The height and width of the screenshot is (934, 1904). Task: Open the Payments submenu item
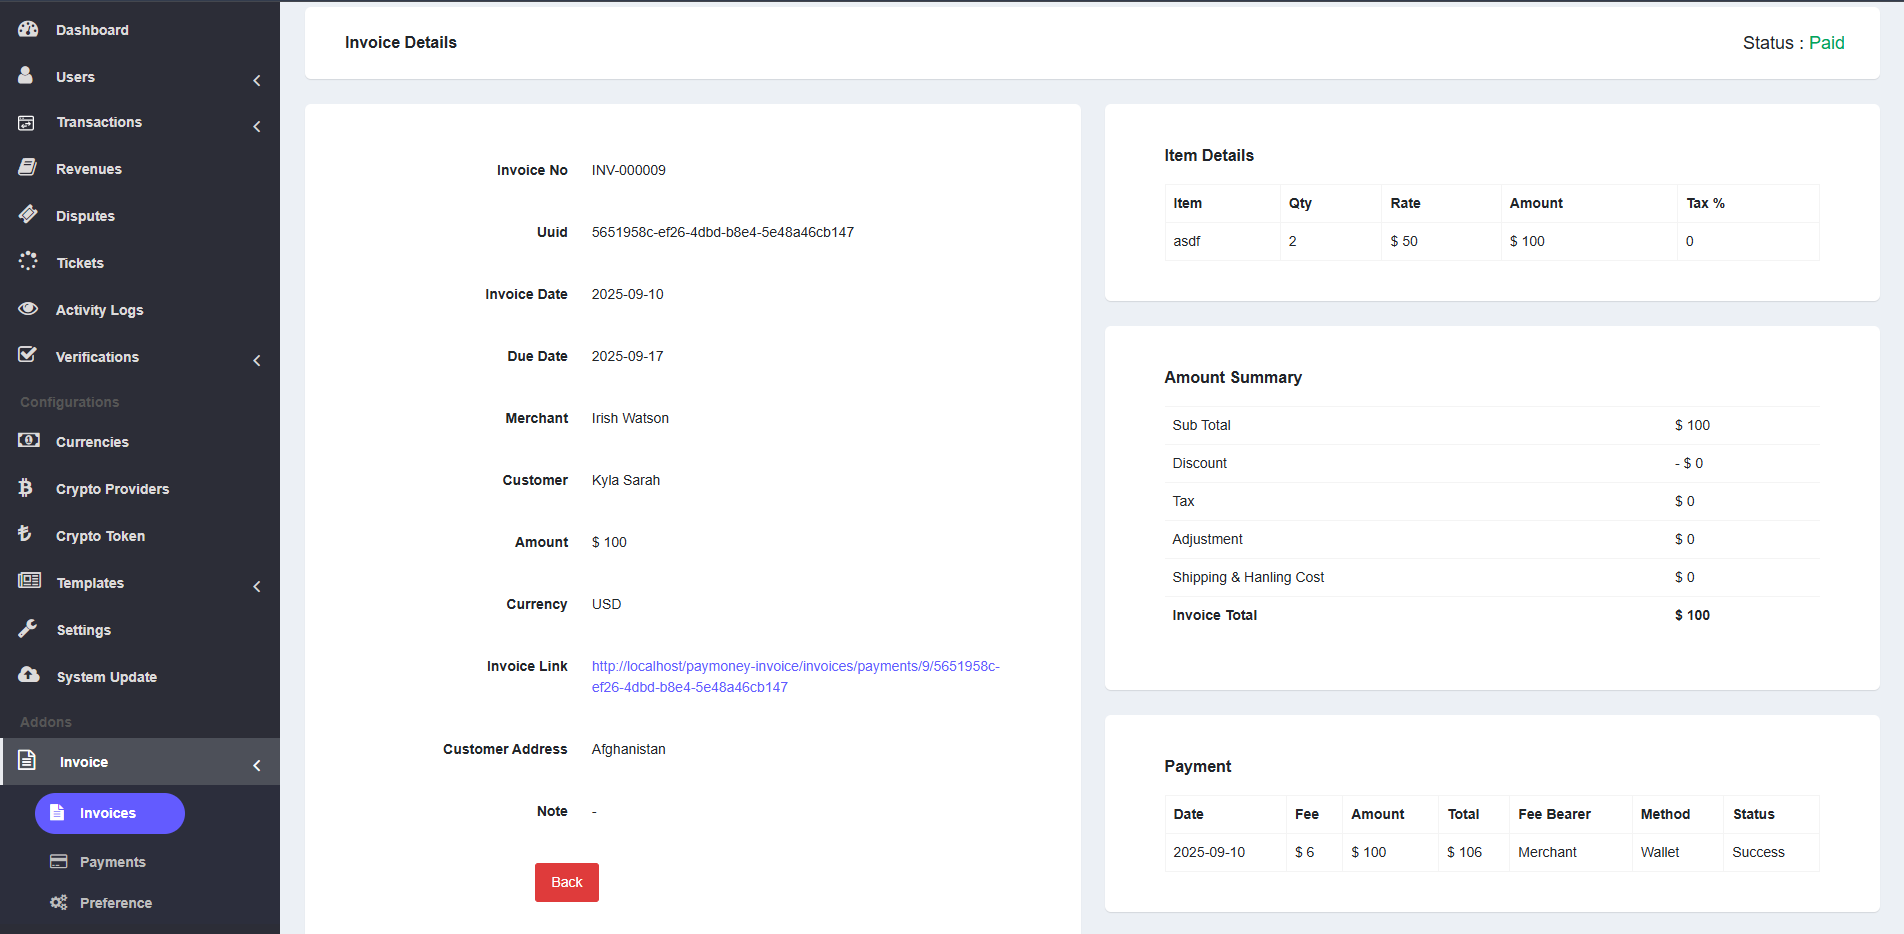tap(112, 862)
